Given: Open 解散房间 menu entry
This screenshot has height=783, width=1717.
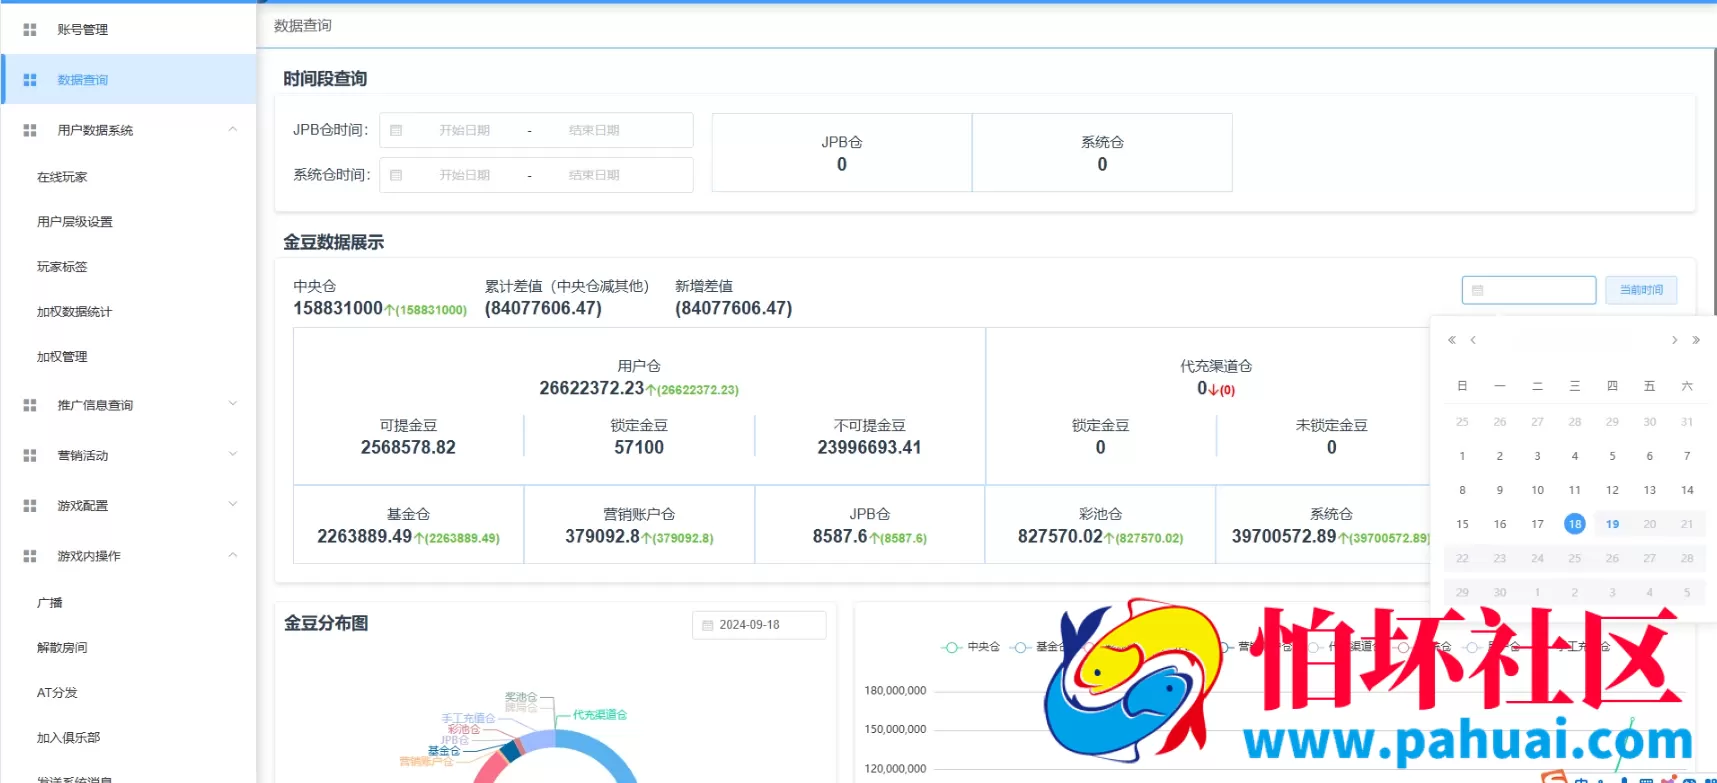Looking at the screenshot, I should coord(62,648).
